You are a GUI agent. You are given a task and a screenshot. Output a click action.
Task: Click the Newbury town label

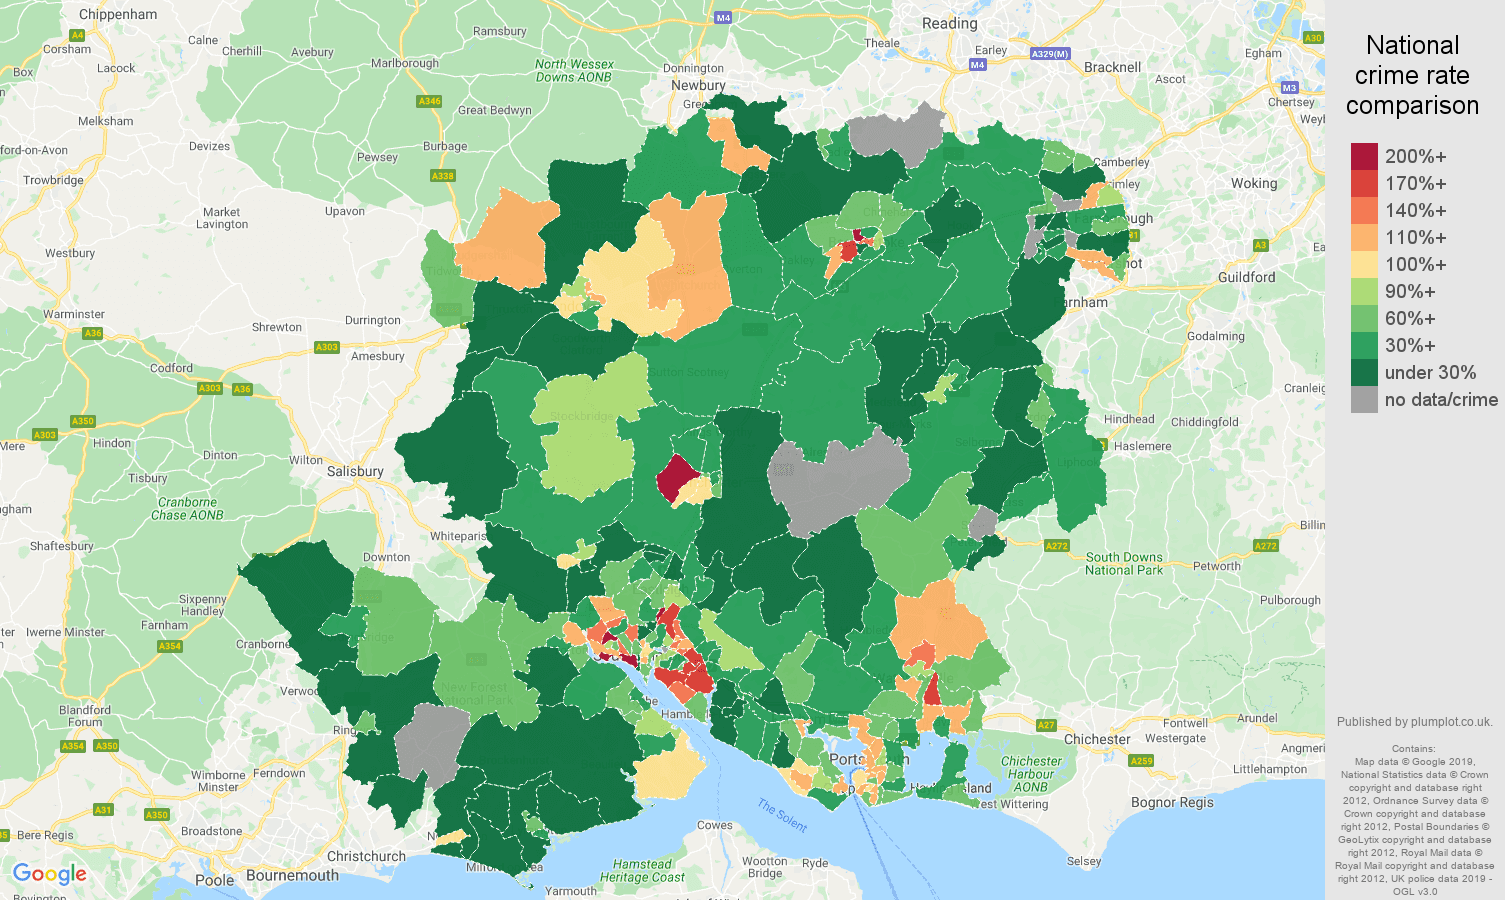click(x=698, y=85)
